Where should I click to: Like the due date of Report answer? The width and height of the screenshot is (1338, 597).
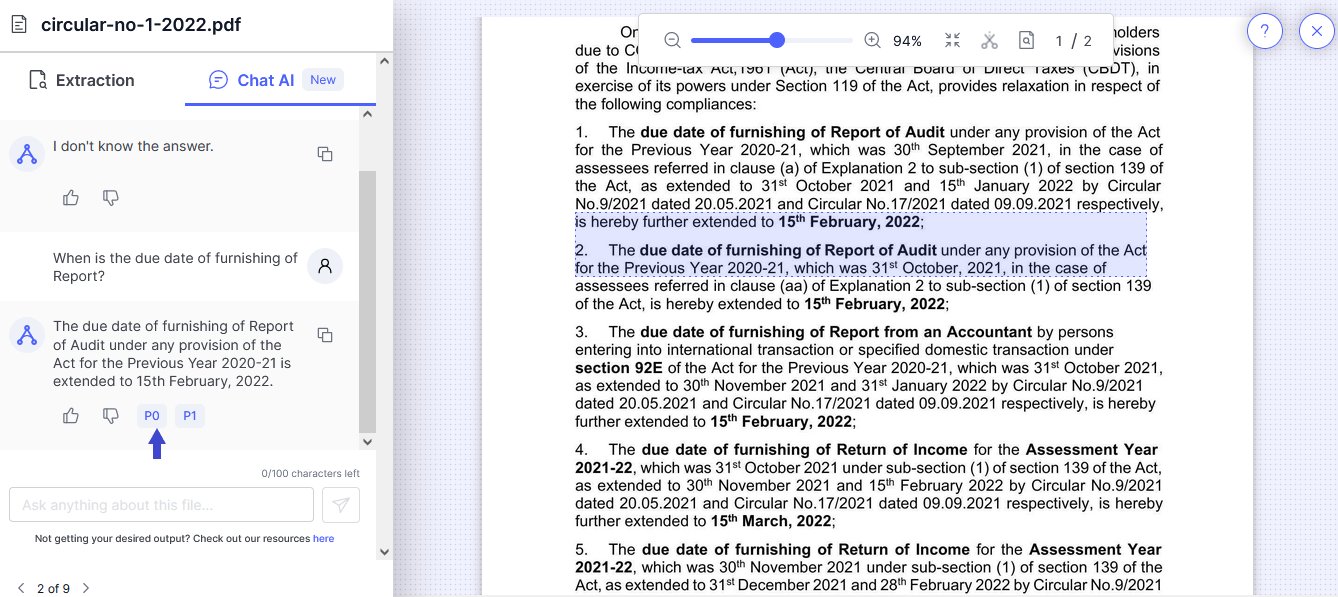(x=71, y=416)
